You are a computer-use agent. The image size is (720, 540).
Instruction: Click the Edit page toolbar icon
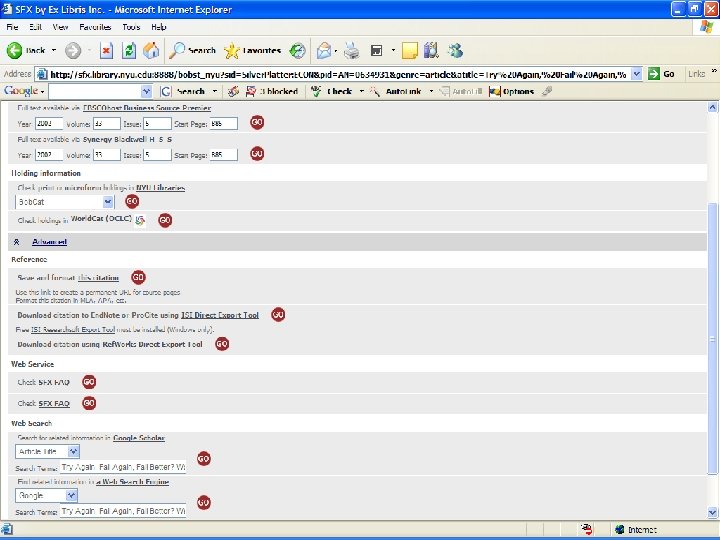377,51
